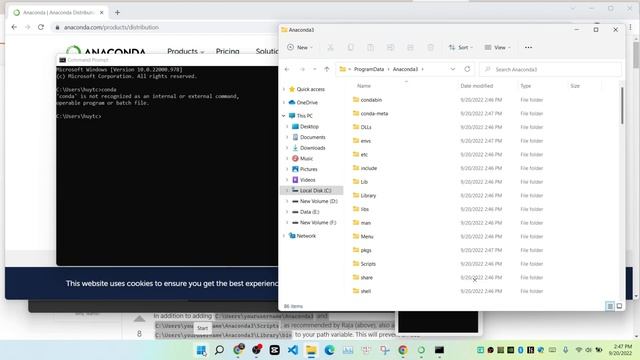Reload the Chrome page
The width and height of the screenshot is (640, 360).
pyautogui.click(x=41, y=27)
